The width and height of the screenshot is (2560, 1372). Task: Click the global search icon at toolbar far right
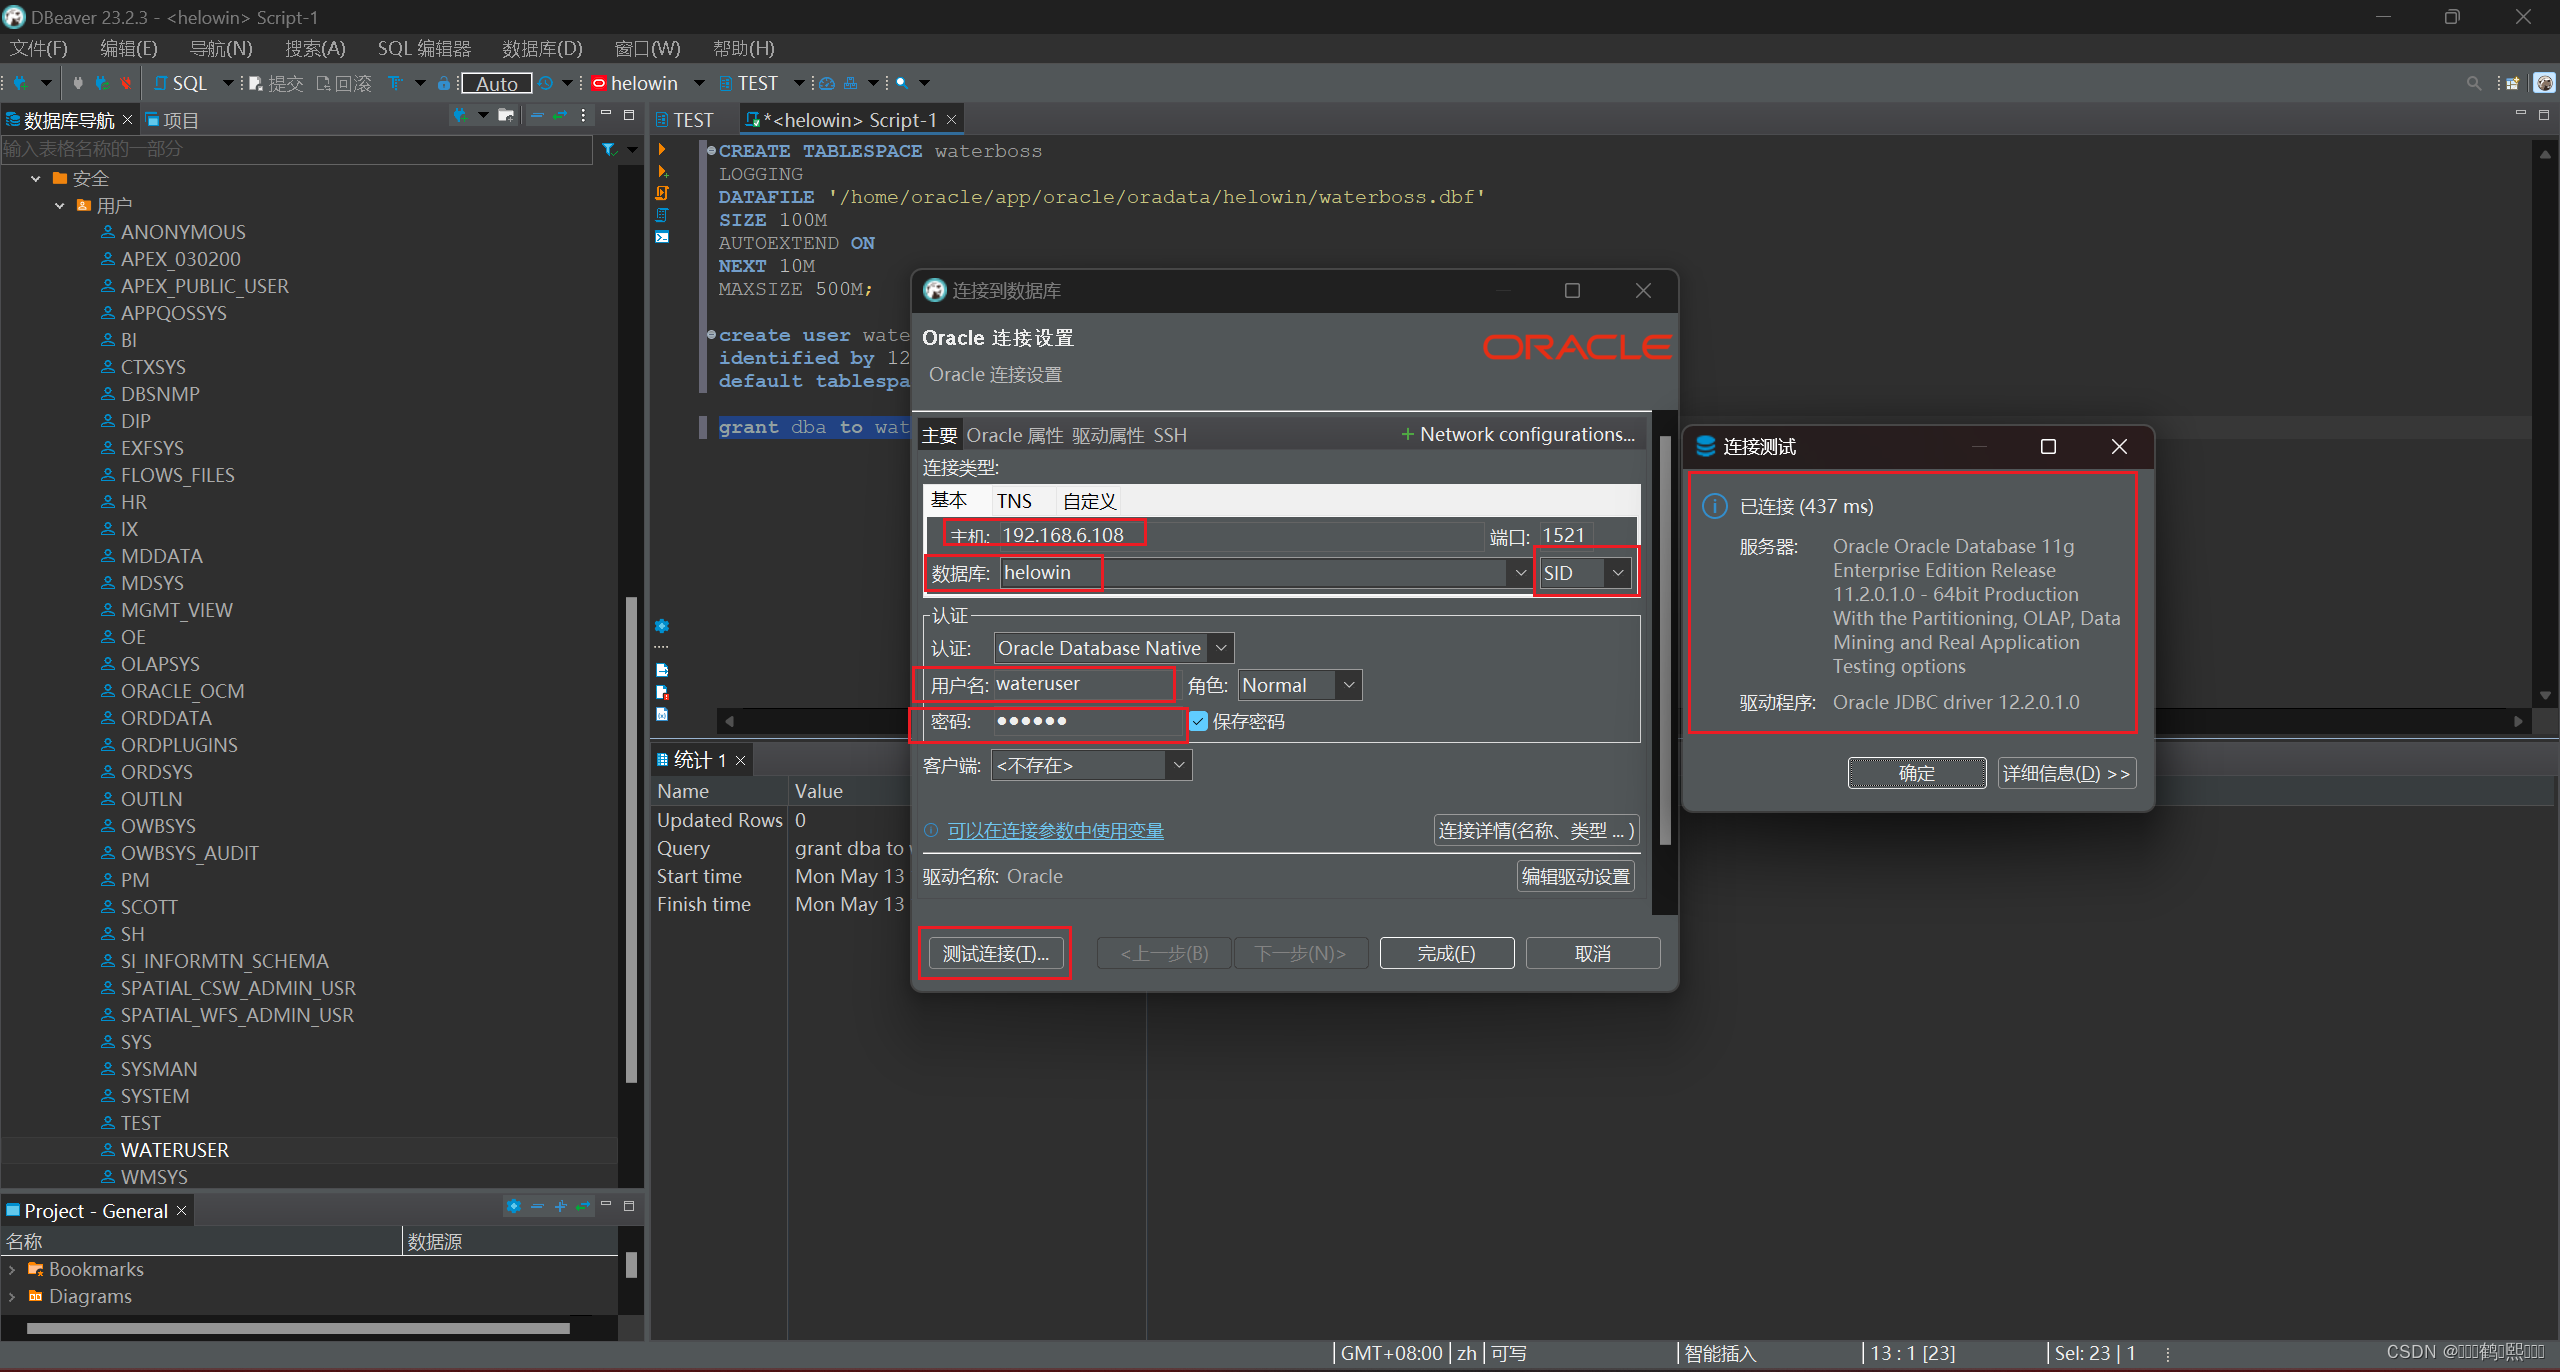click(x=2474, y=83)
